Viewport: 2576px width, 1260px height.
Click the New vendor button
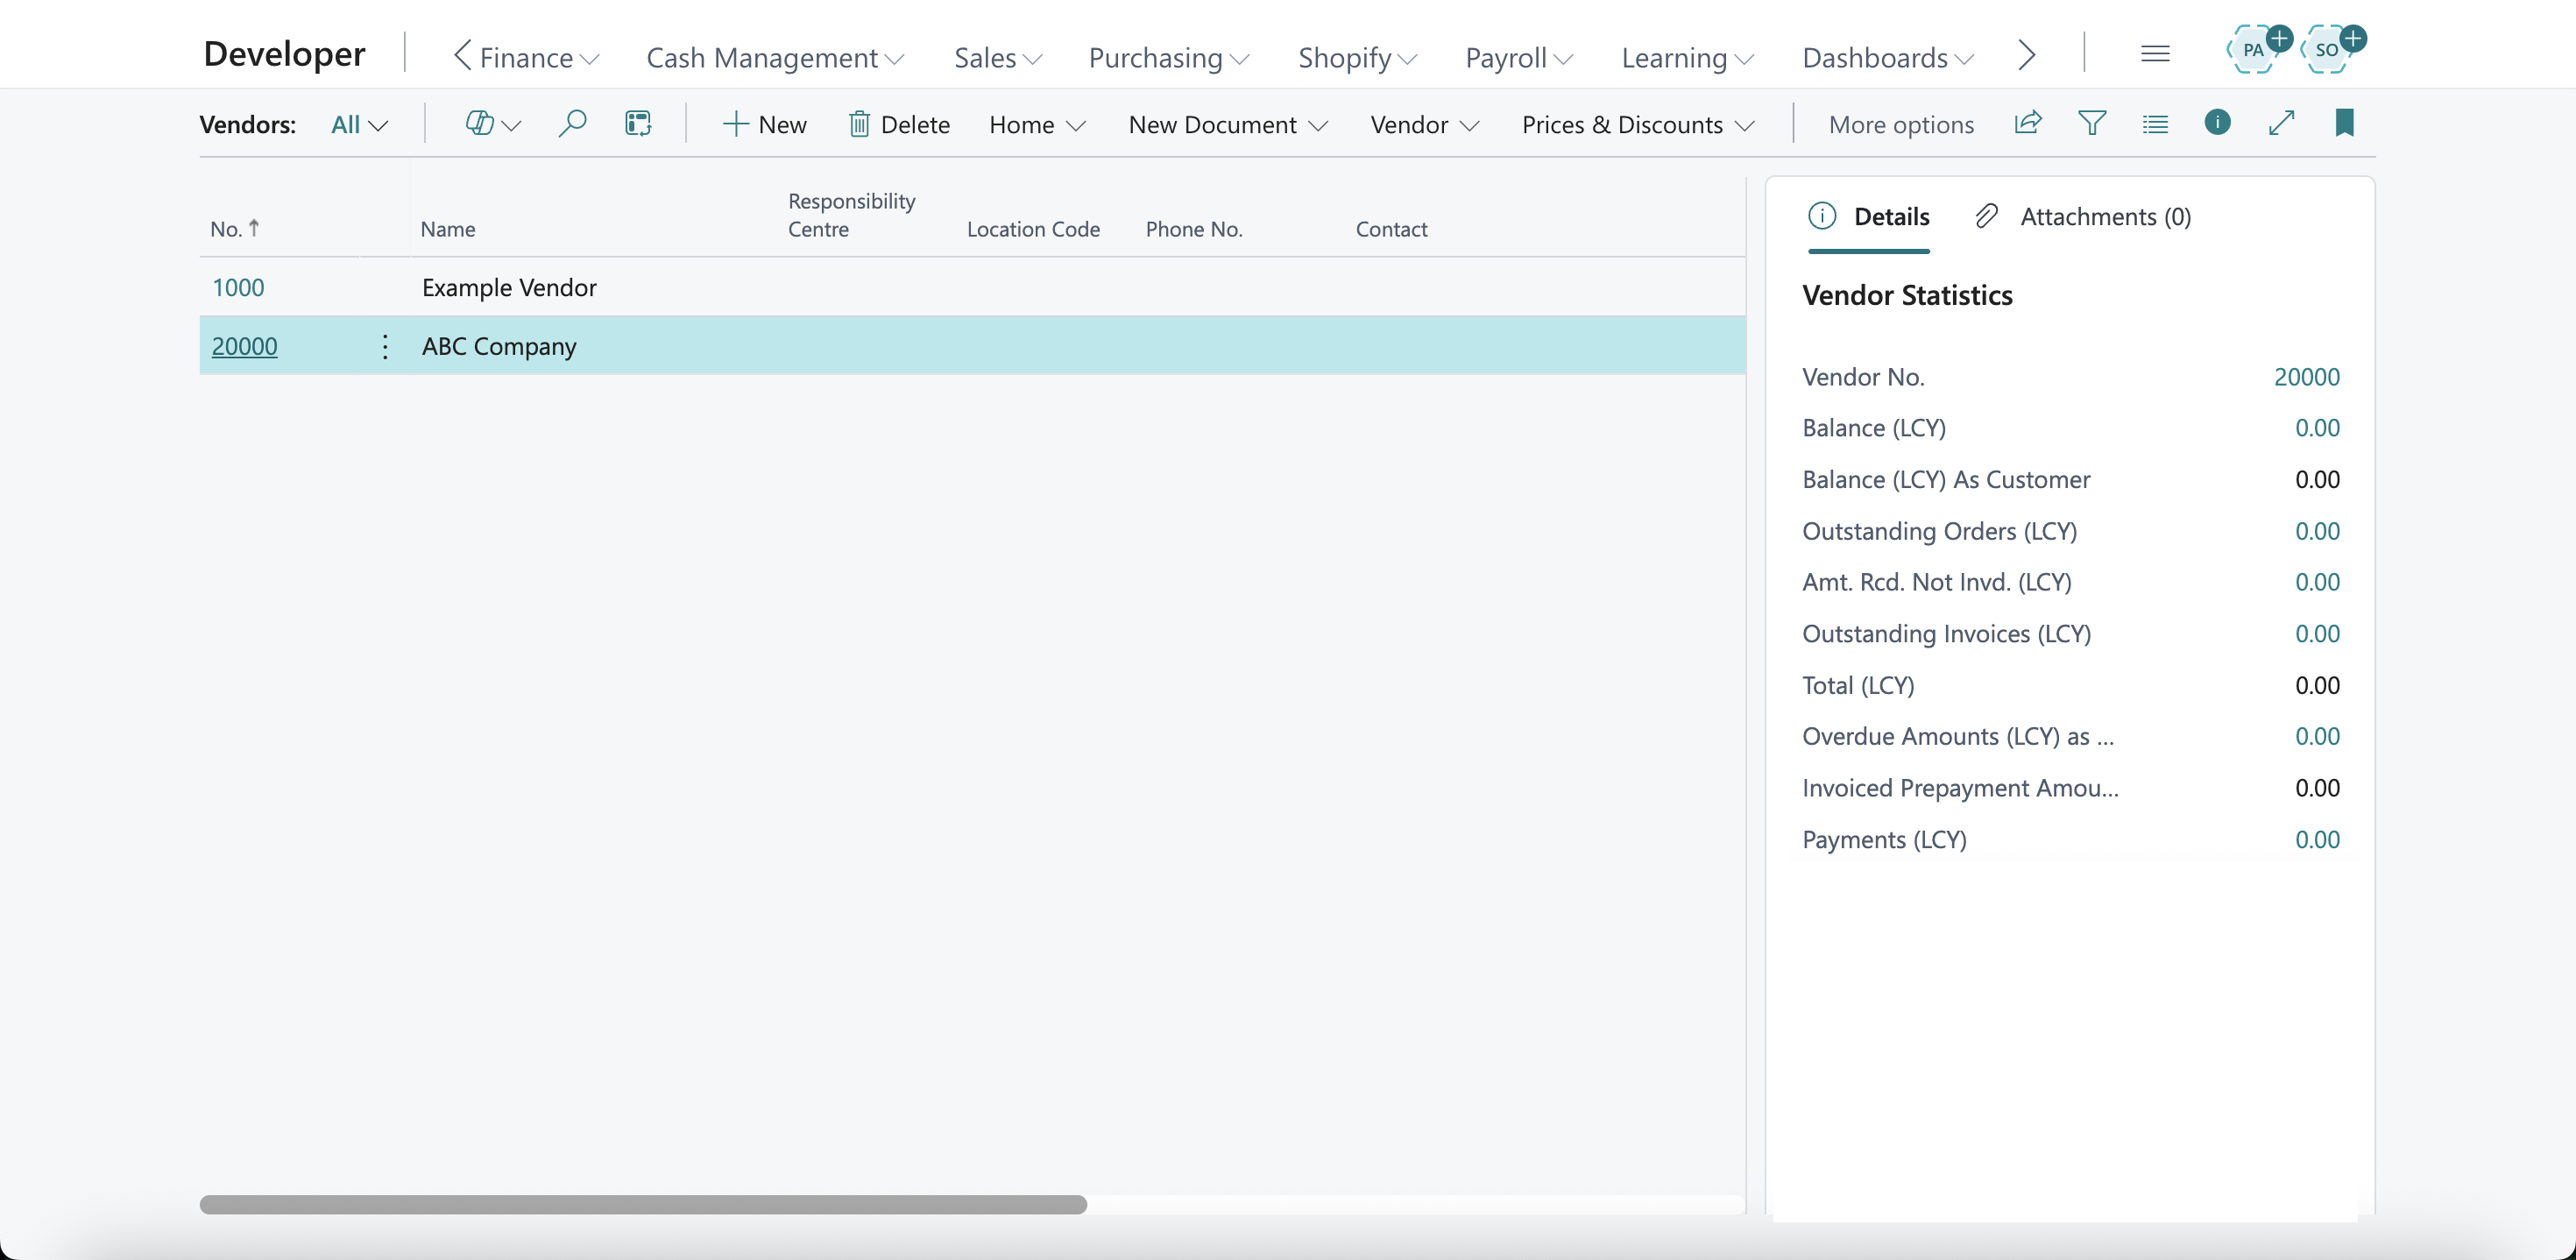[764, 125]
